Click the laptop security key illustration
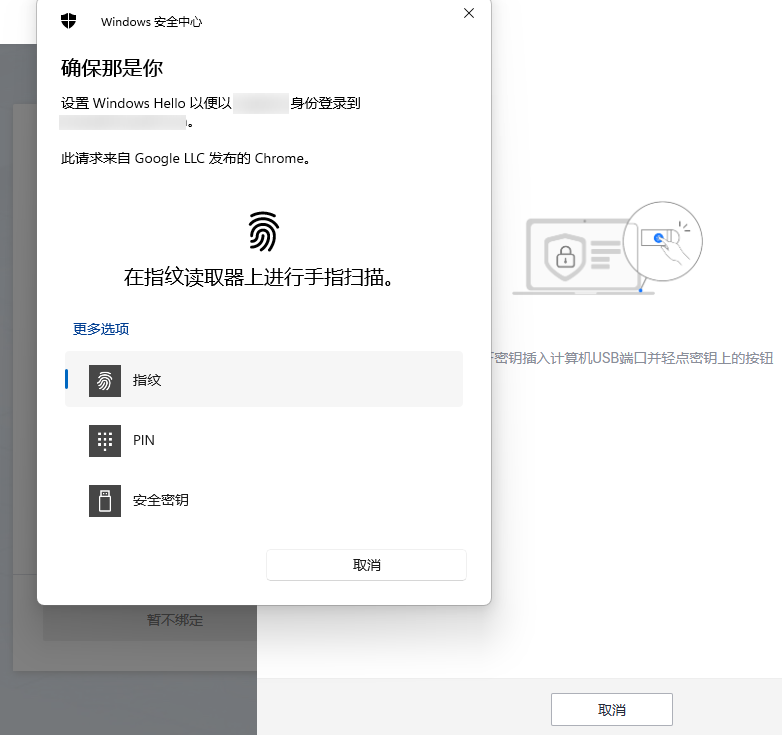Image resolution: width=782 pixels, height=735 pixels. click(607, 248)
